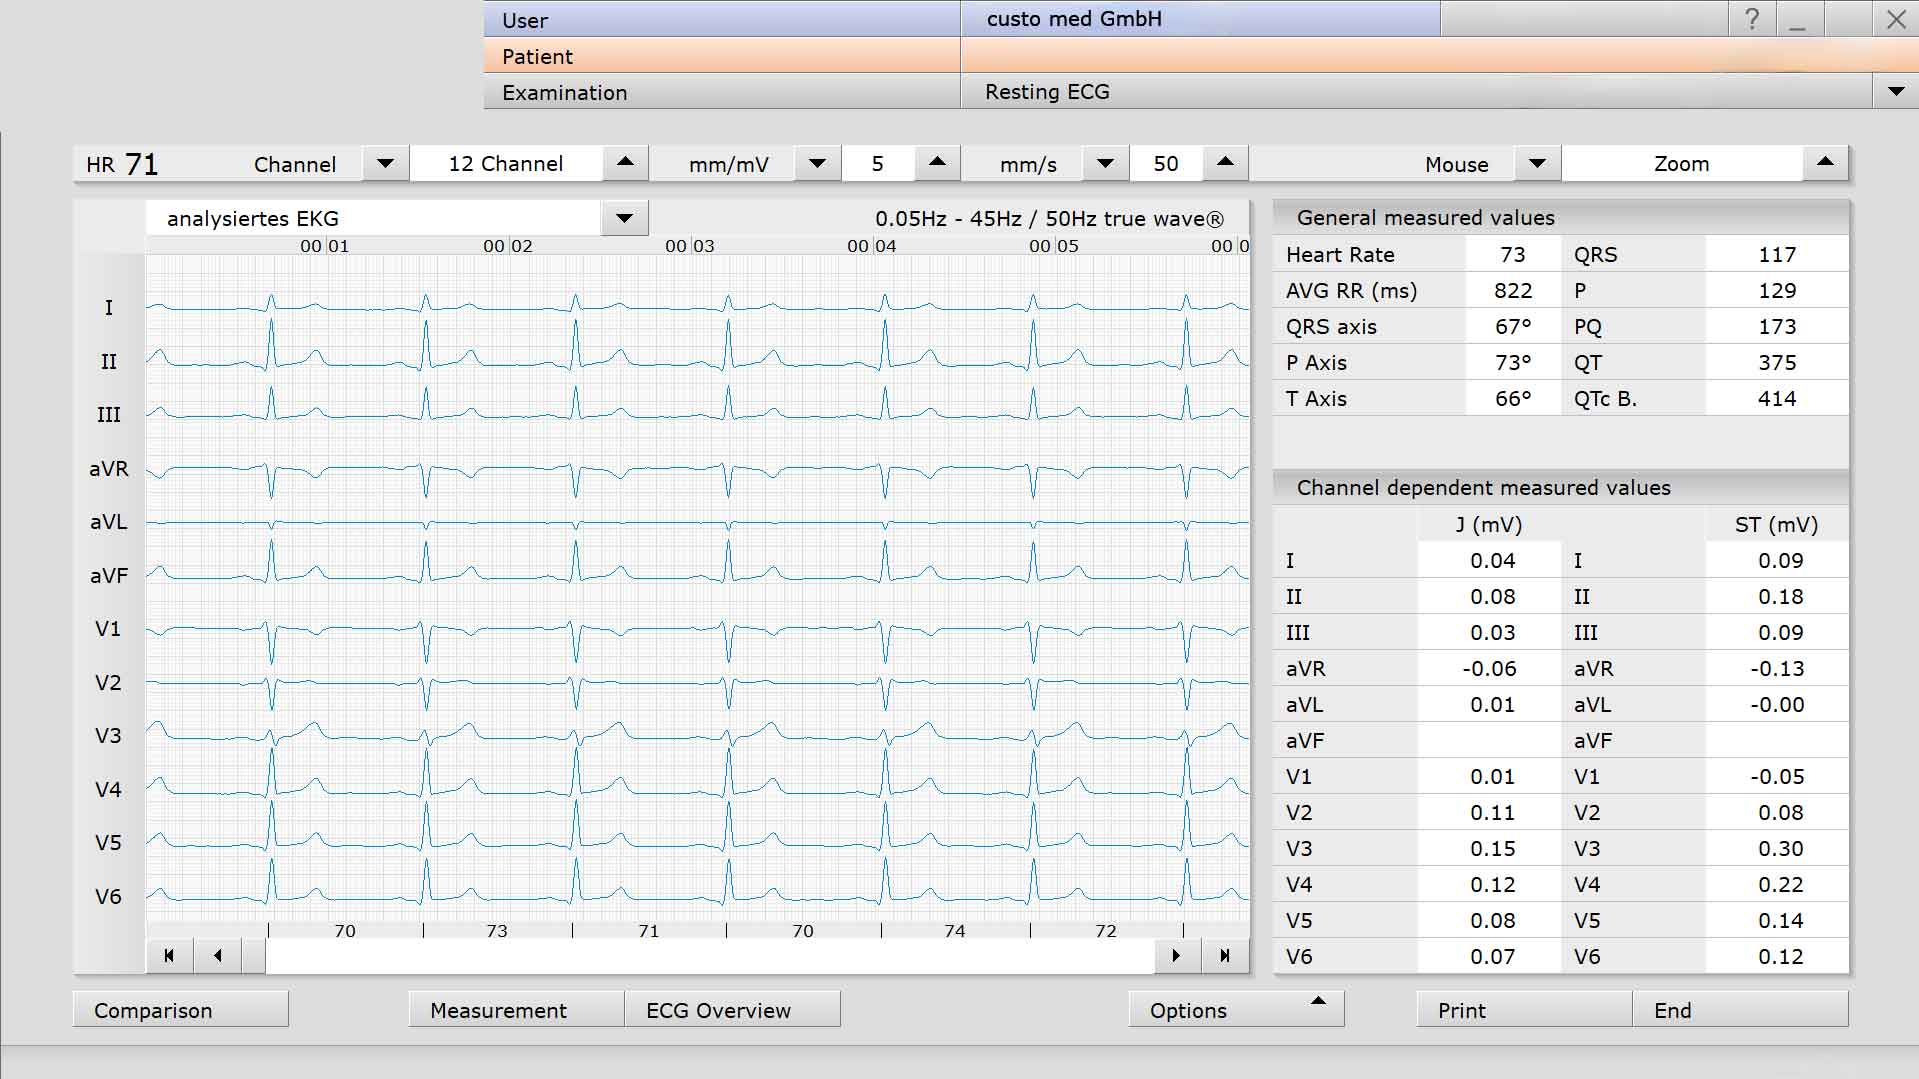The image size is (1919, 1079).
Task: Click the QT value 375
Action: point(1777,363)
